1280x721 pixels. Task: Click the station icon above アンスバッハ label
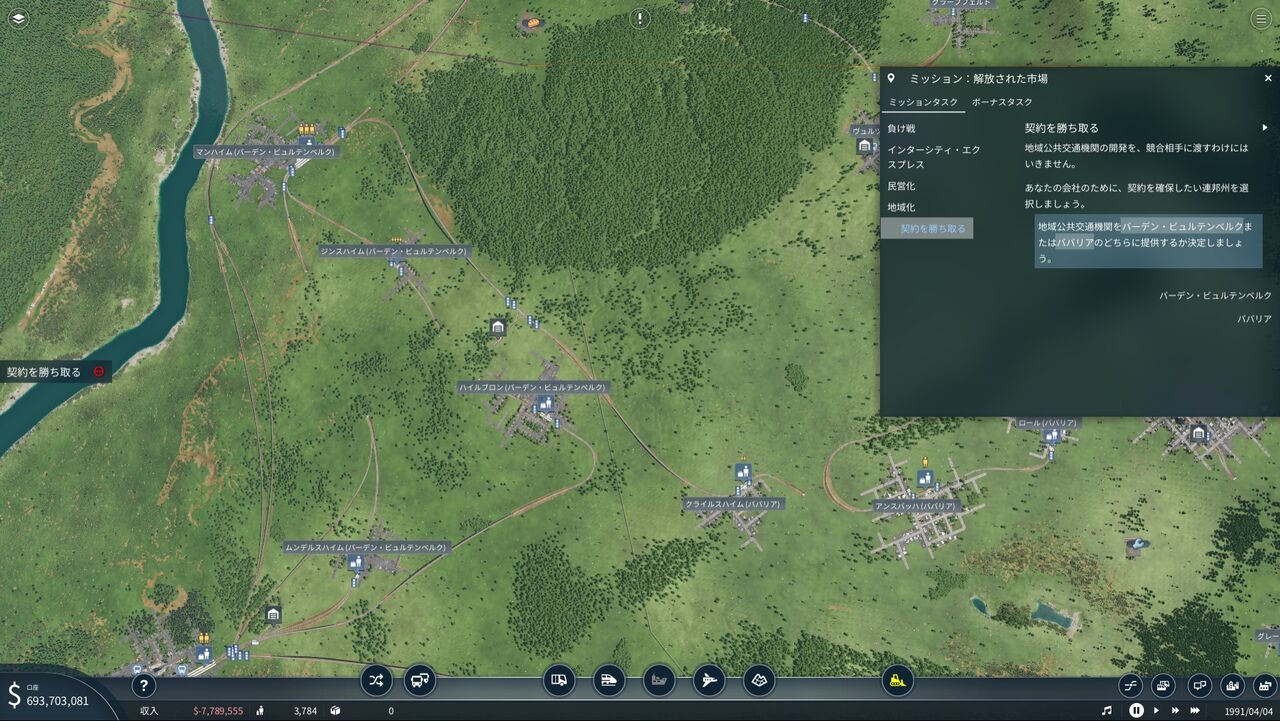[925, 478]
